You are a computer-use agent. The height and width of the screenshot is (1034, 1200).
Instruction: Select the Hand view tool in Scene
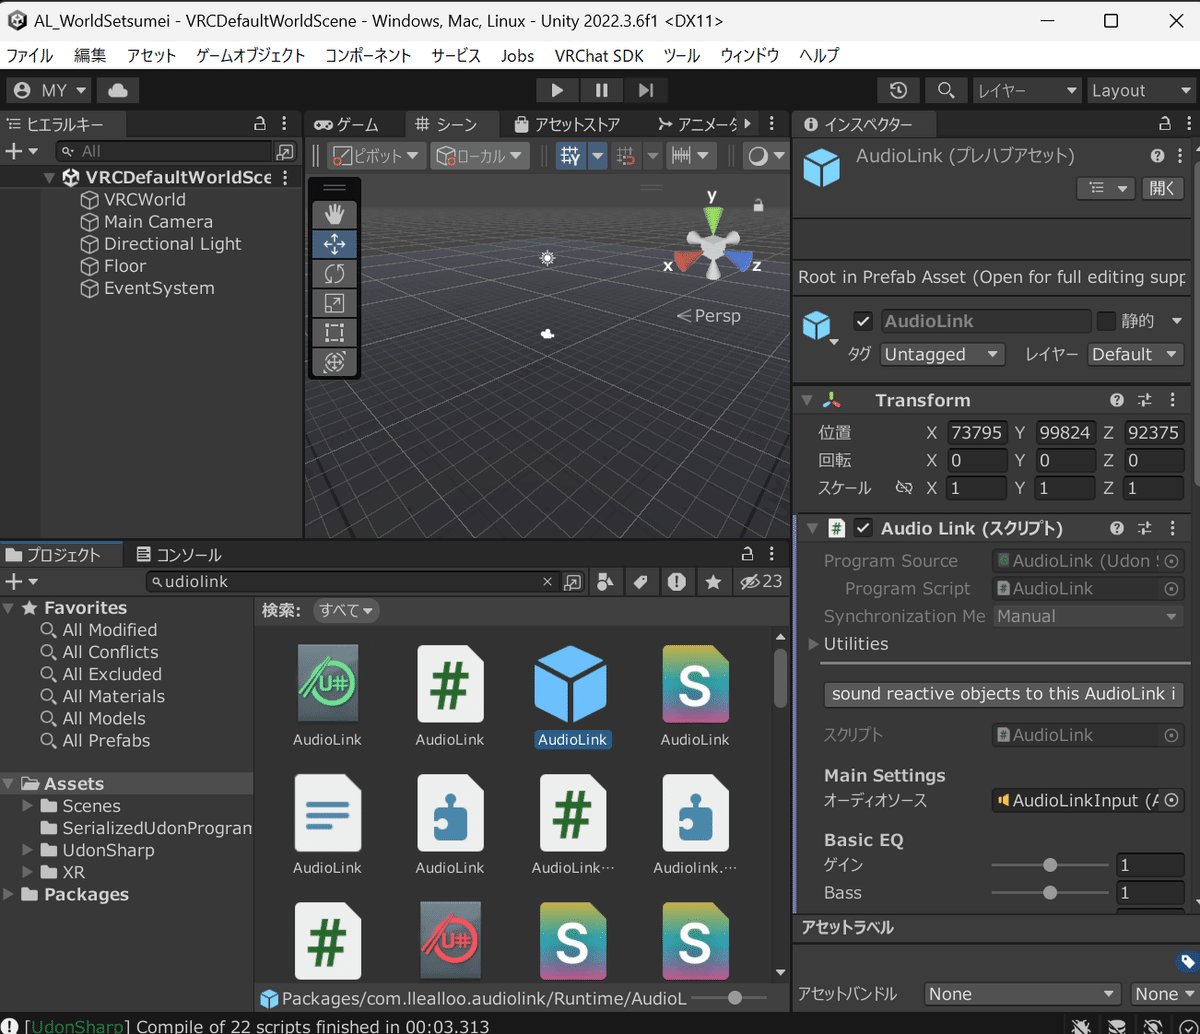[x=335, y=214]
